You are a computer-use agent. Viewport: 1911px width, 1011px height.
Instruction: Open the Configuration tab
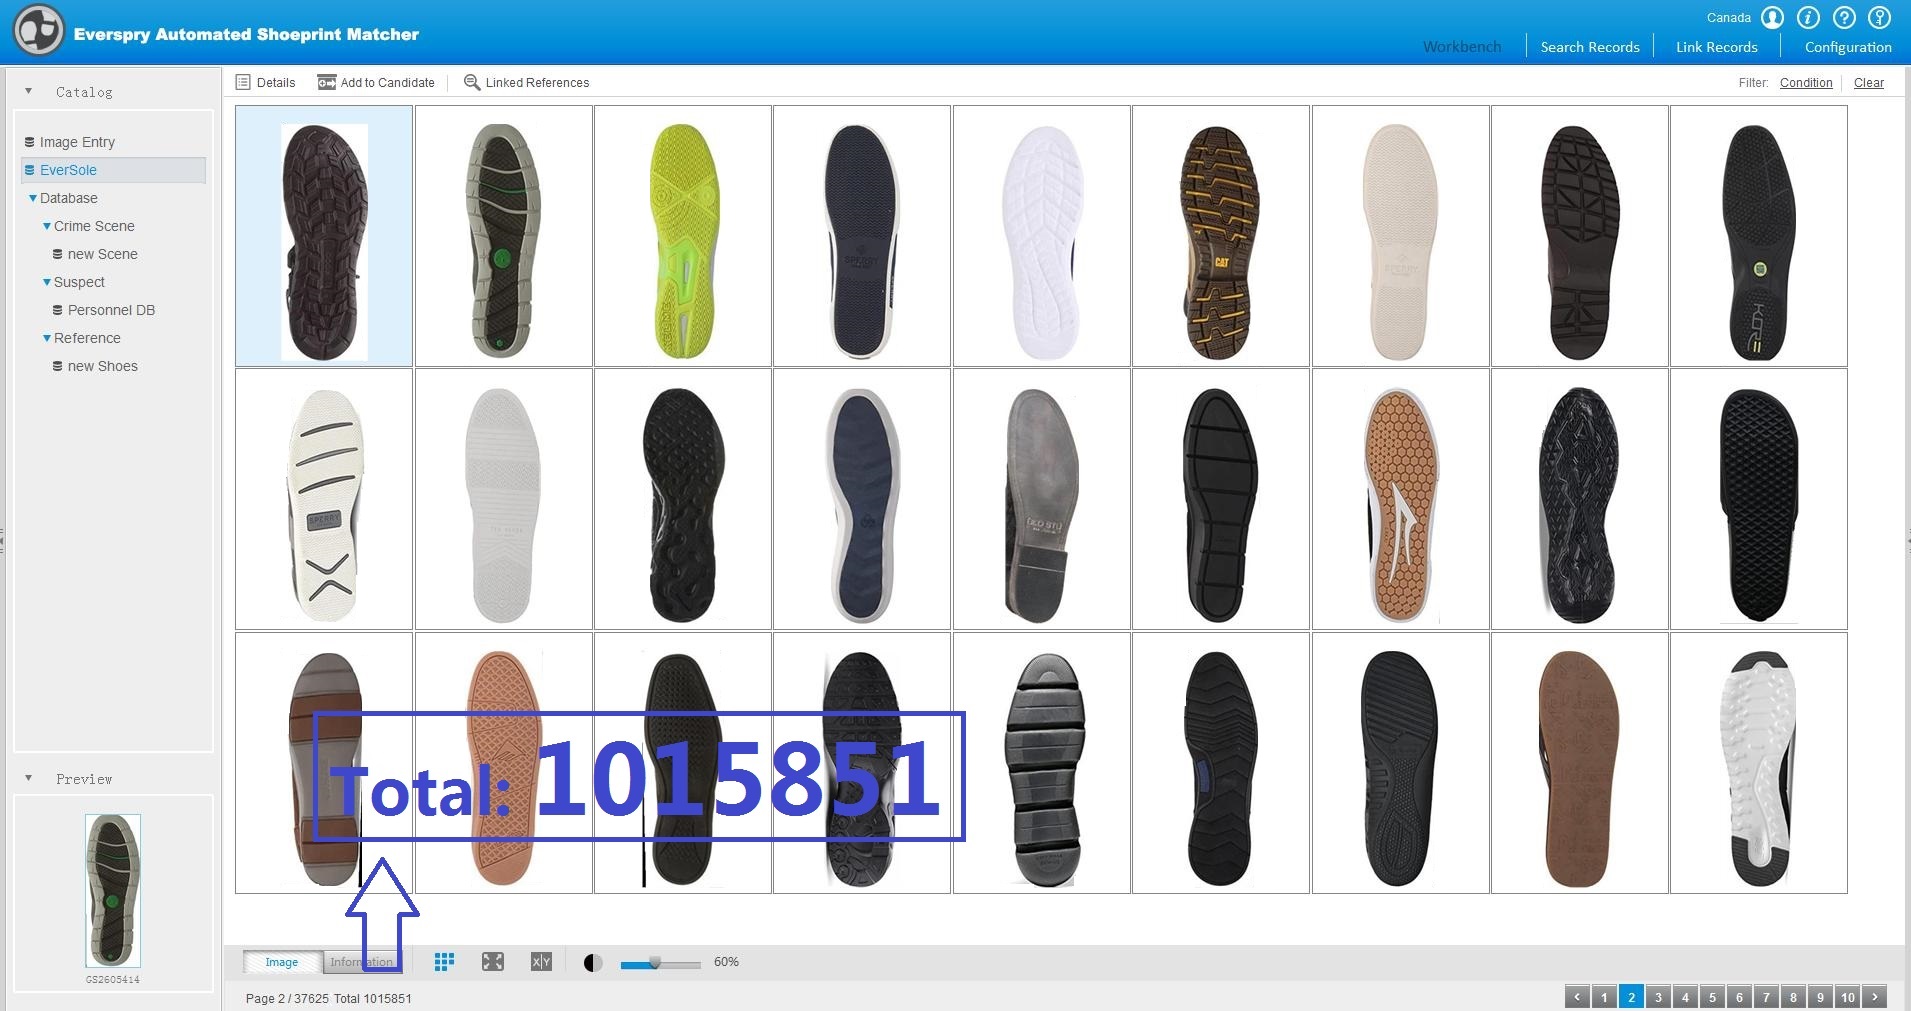(x=1848, y=47)
